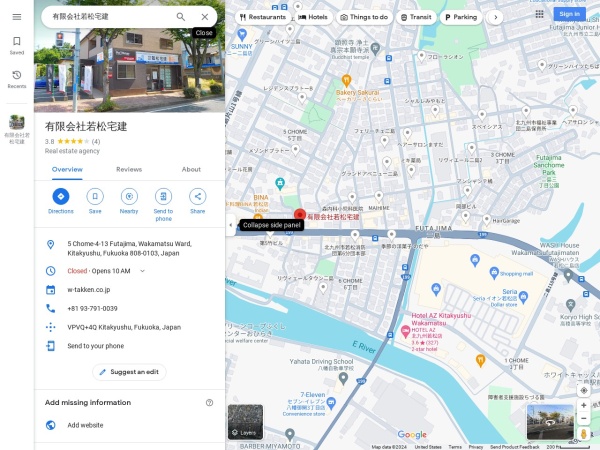Viewport: 600px width, 450px height.
Task: Zoom out with the minus button
Action: [584, 419]
